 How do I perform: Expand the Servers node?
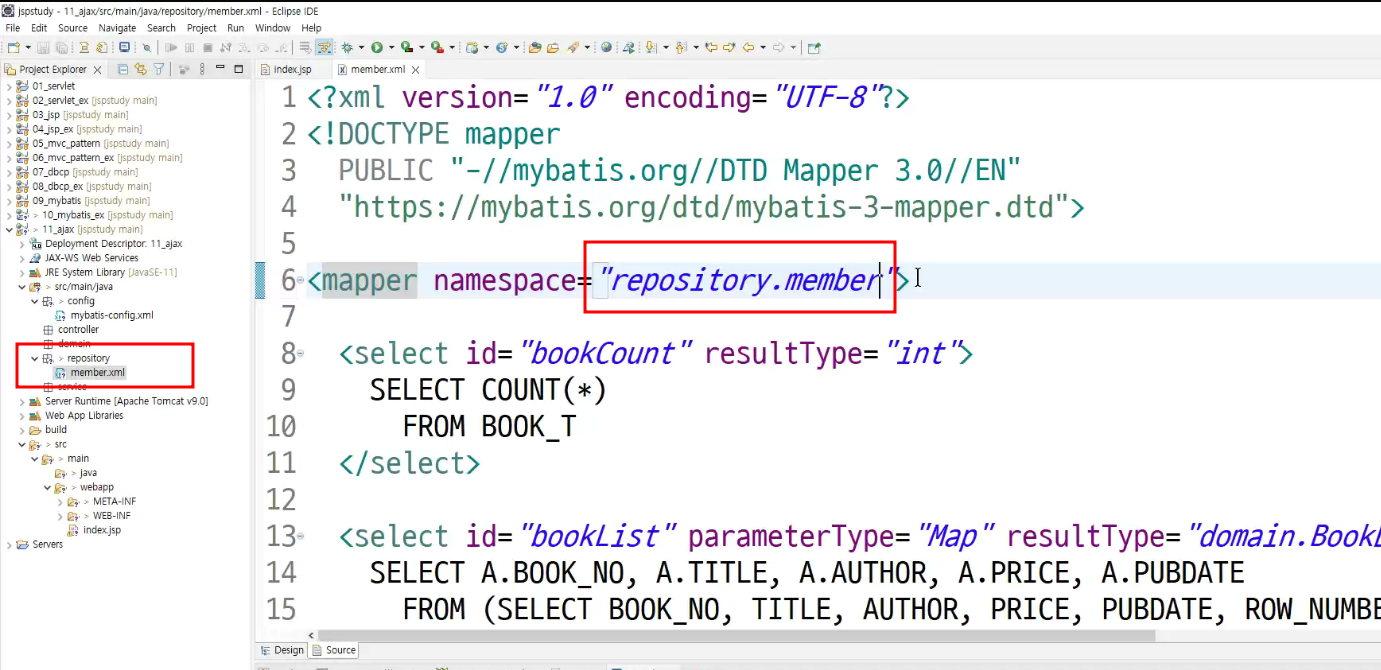(x=8, y=544)
